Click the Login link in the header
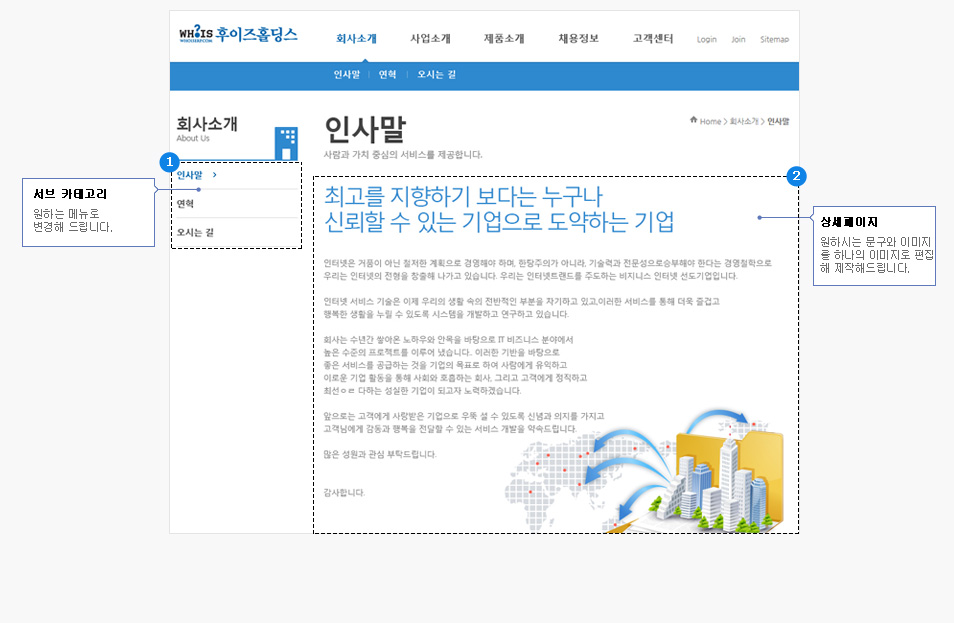The image size is (954, 623). pos(707,40)
